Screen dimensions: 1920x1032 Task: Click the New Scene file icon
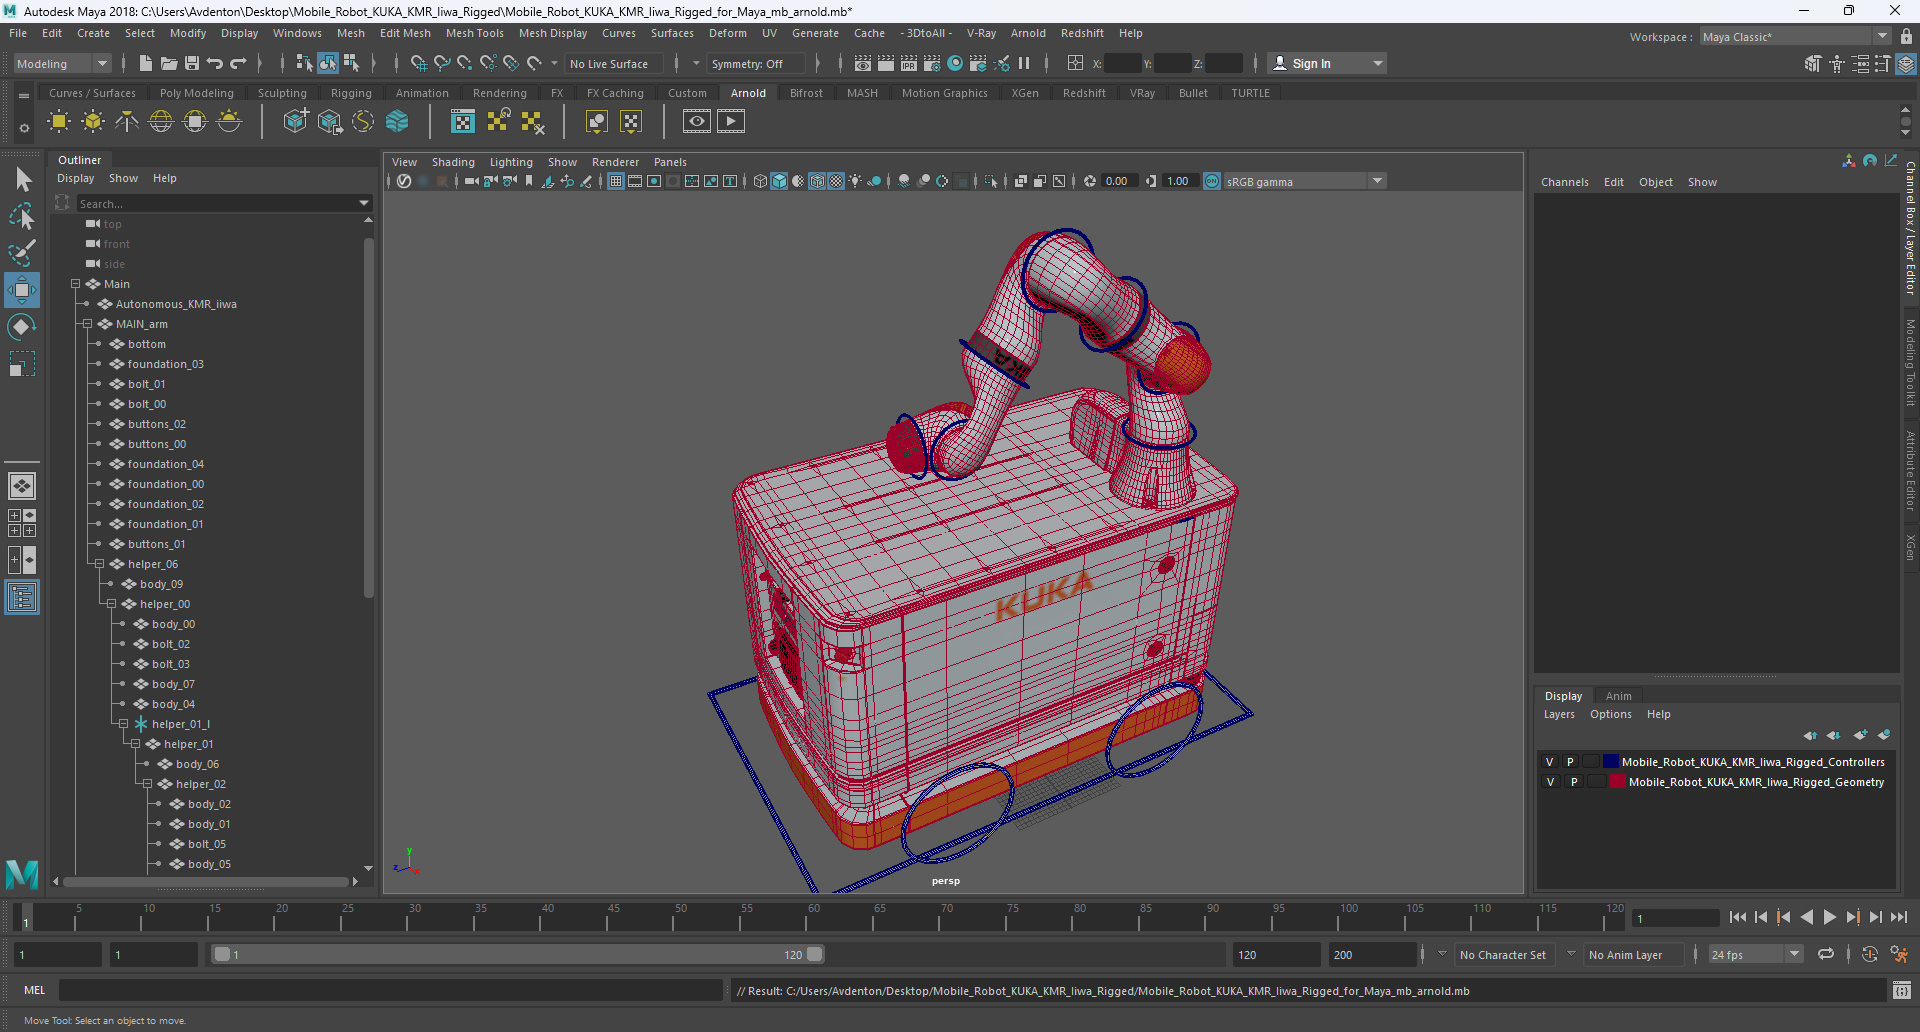[x=145, y=63]
